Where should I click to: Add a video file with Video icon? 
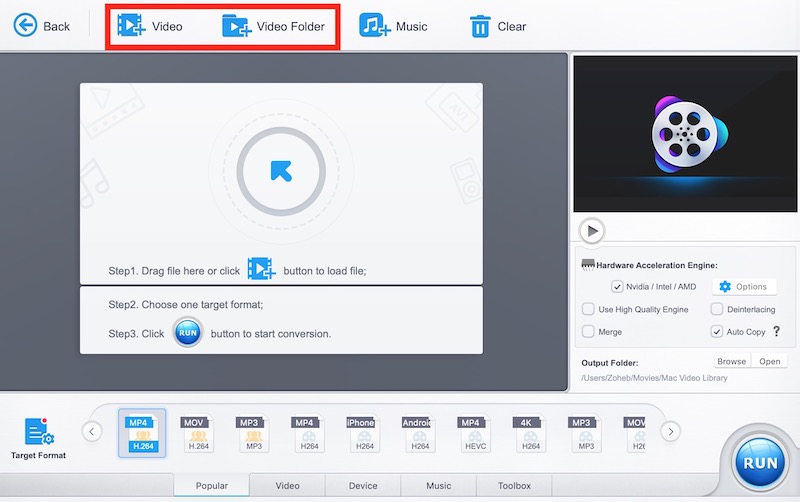click(x=132, y=26)
